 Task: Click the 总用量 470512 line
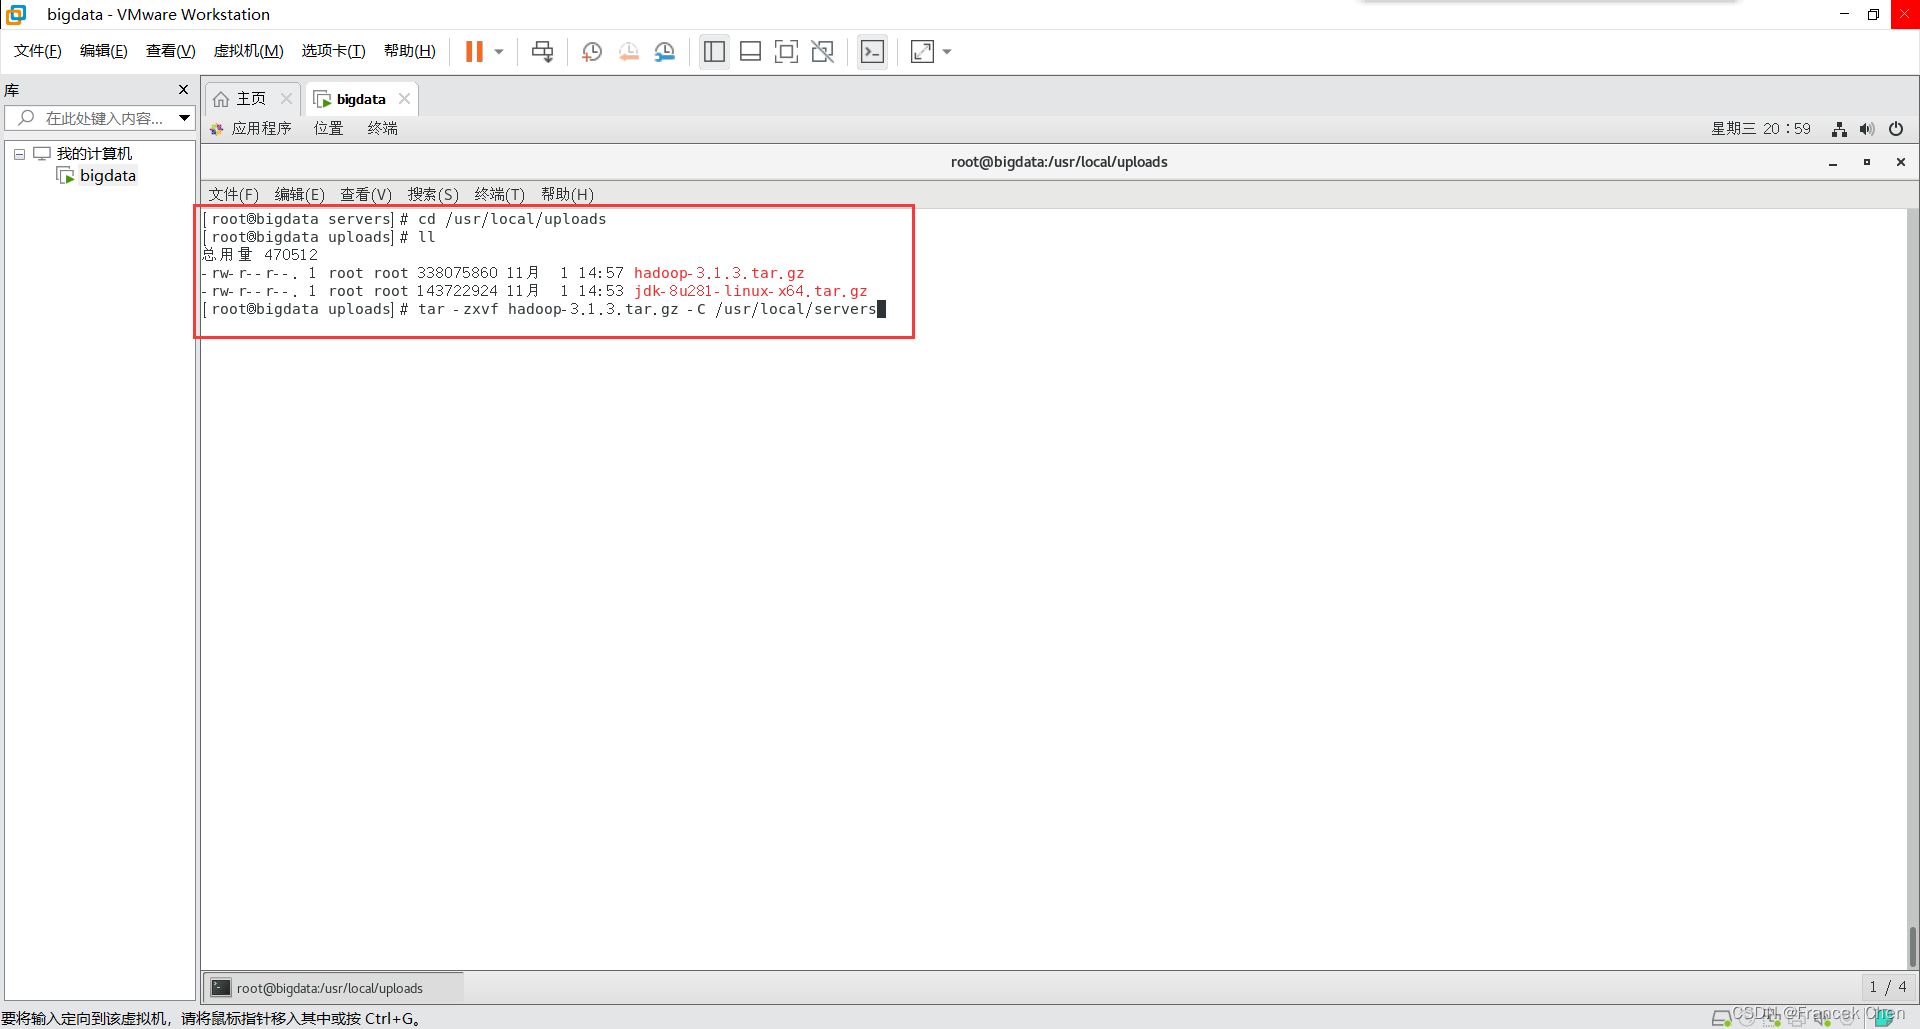(260, 255)
